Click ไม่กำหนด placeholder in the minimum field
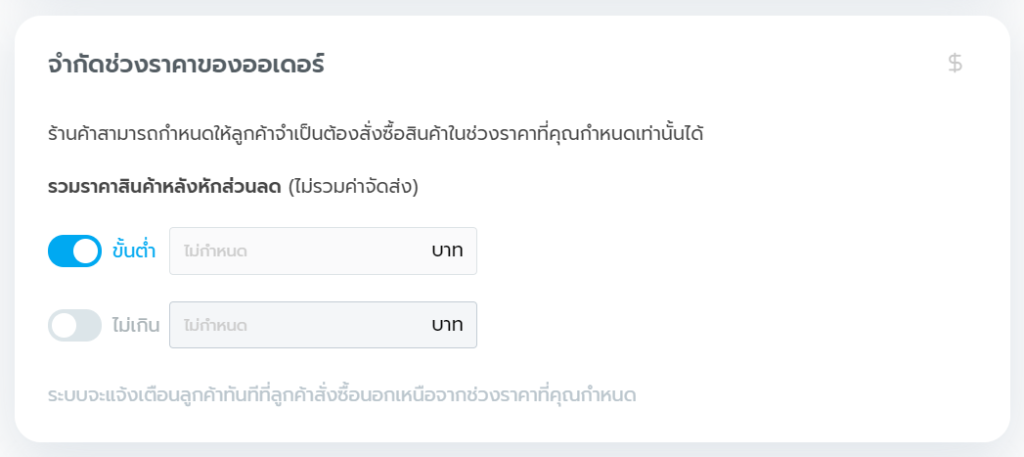 215,251
